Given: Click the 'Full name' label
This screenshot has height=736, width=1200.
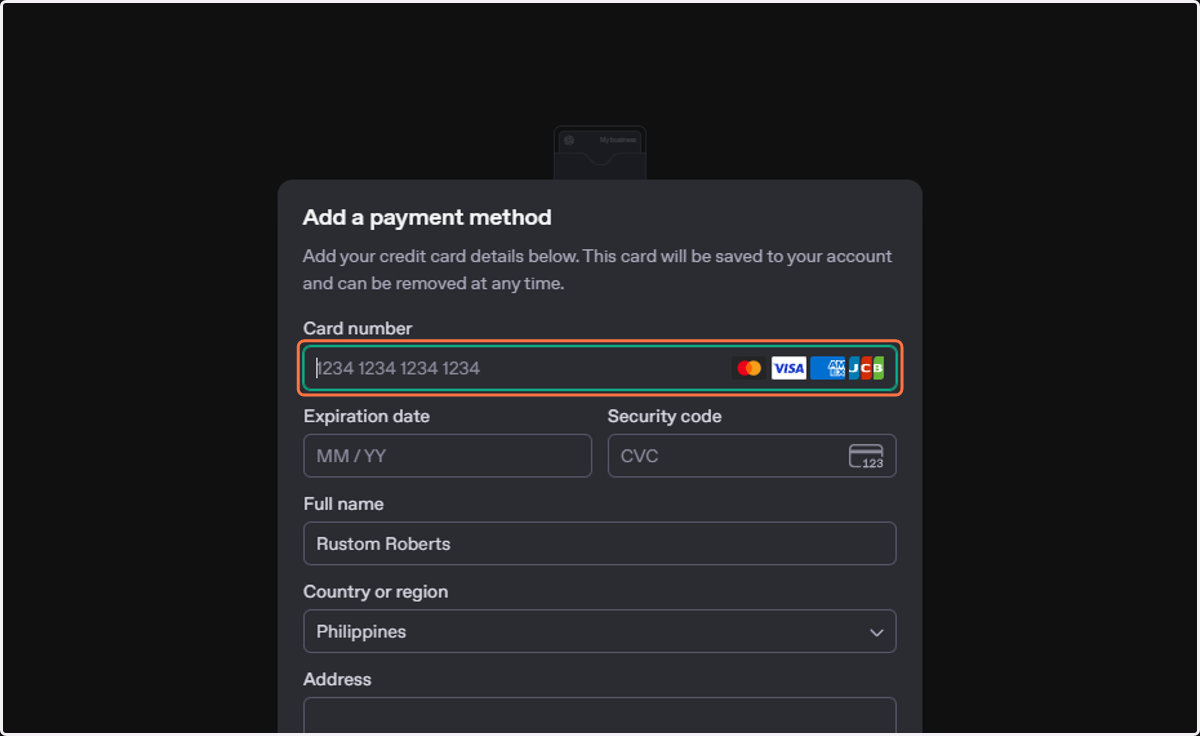Looking at the screenshot, I should coord(344,504).
